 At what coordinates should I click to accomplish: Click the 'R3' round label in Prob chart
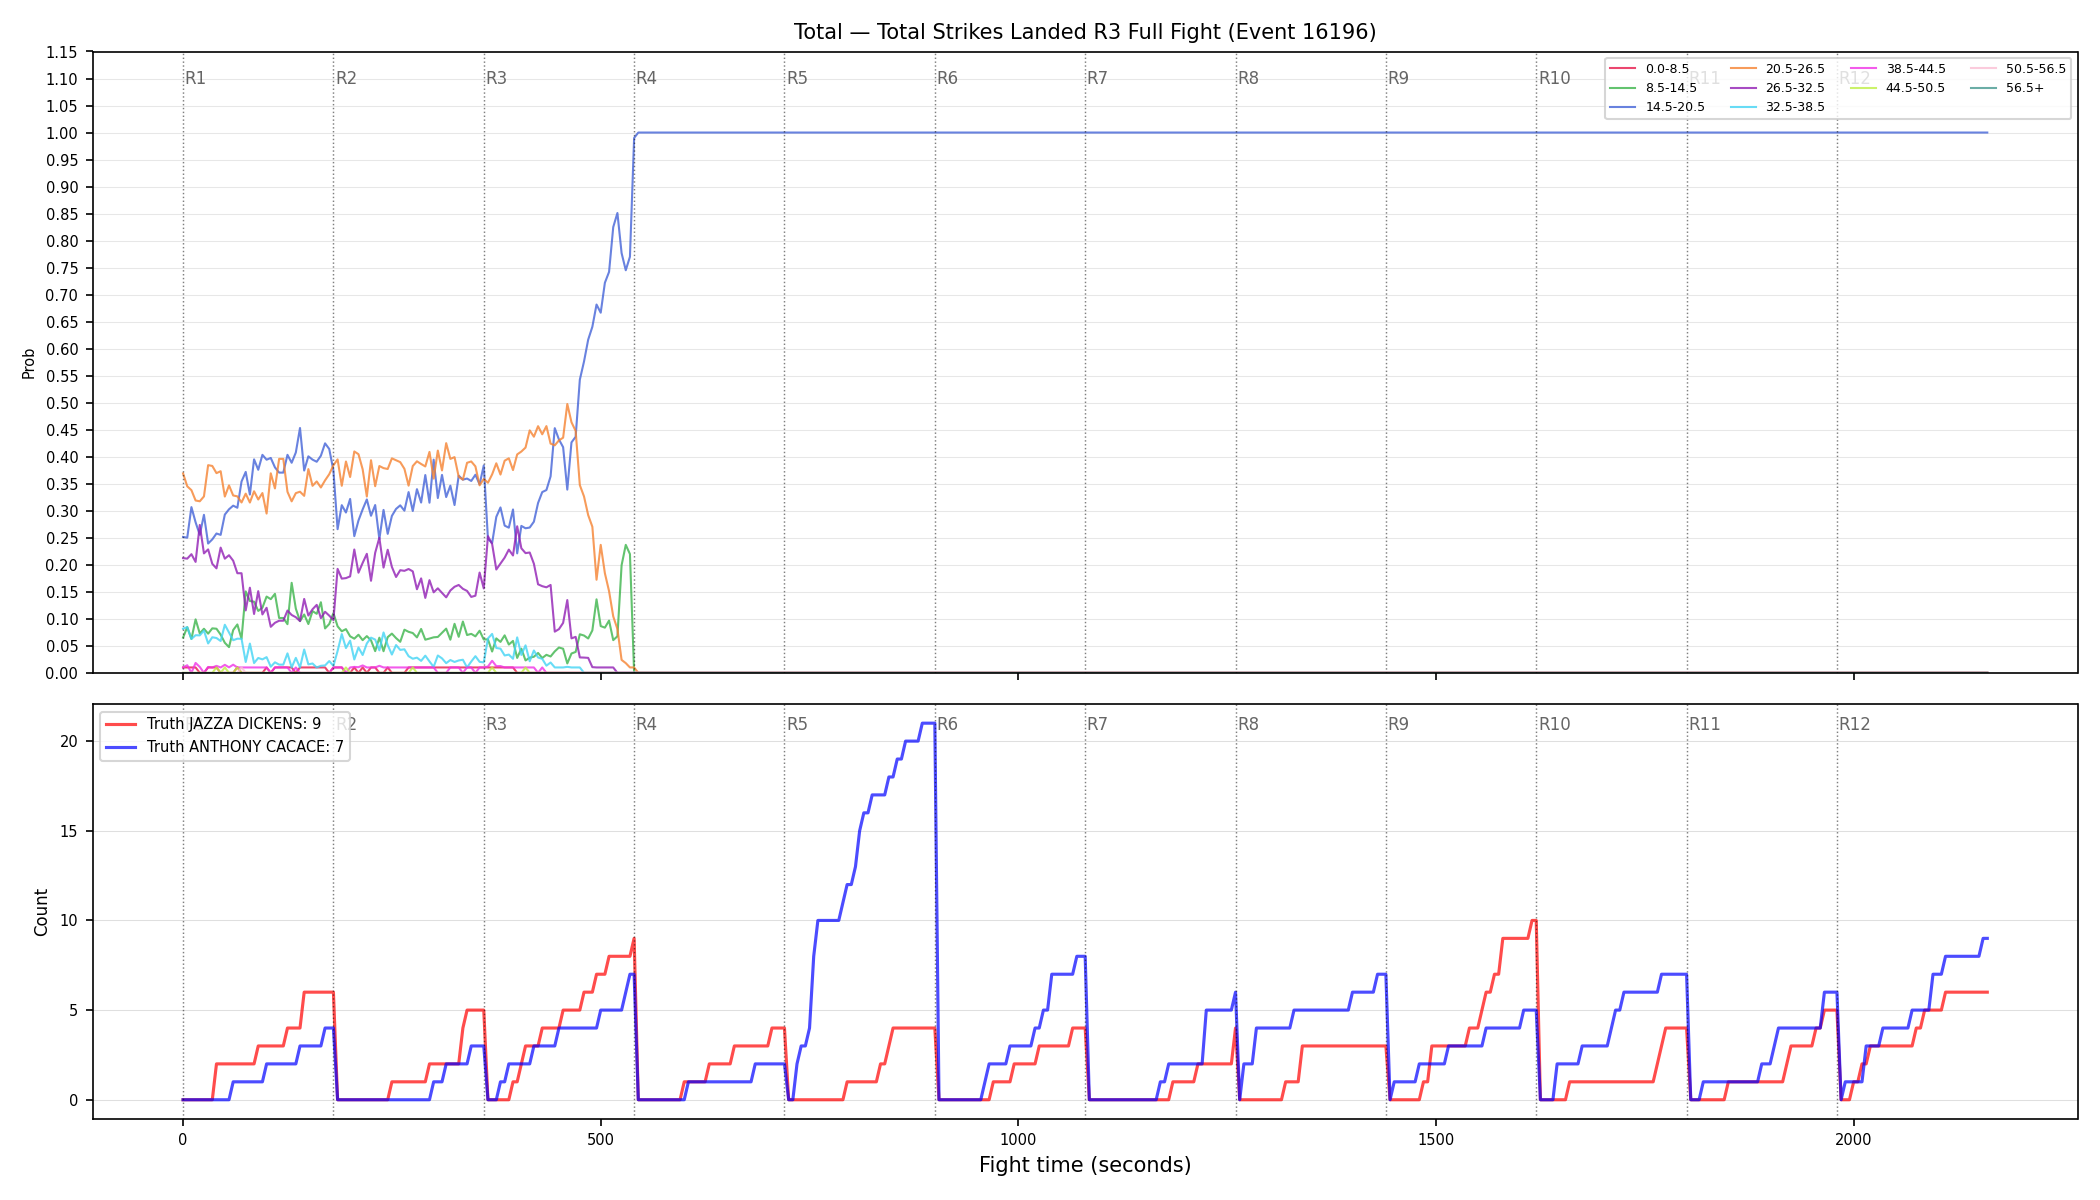[x=496, y=78]
